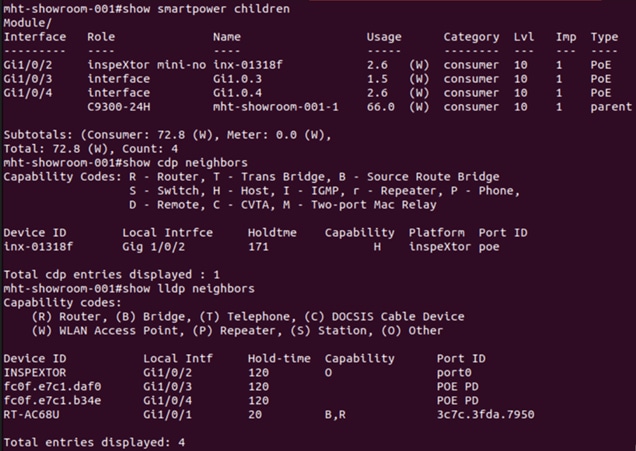Screen dimensions: 636x451
Task: Click the 'Category' column header
Action: (471, 37)
